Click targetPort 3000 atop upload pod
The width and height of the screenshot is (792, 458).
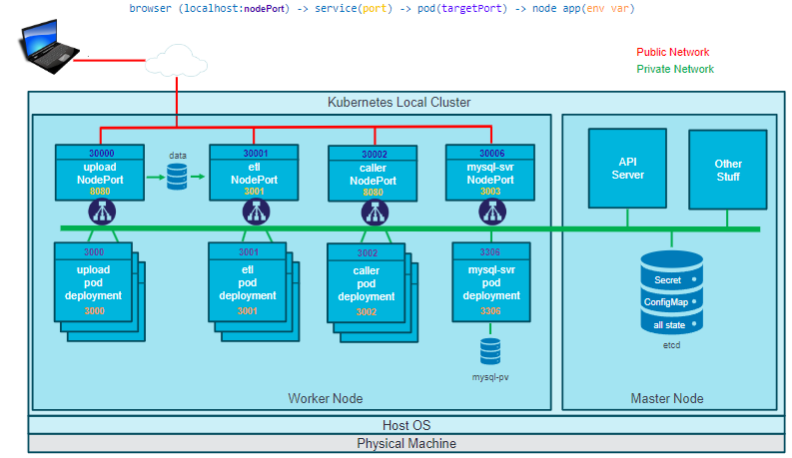point(94,252)
